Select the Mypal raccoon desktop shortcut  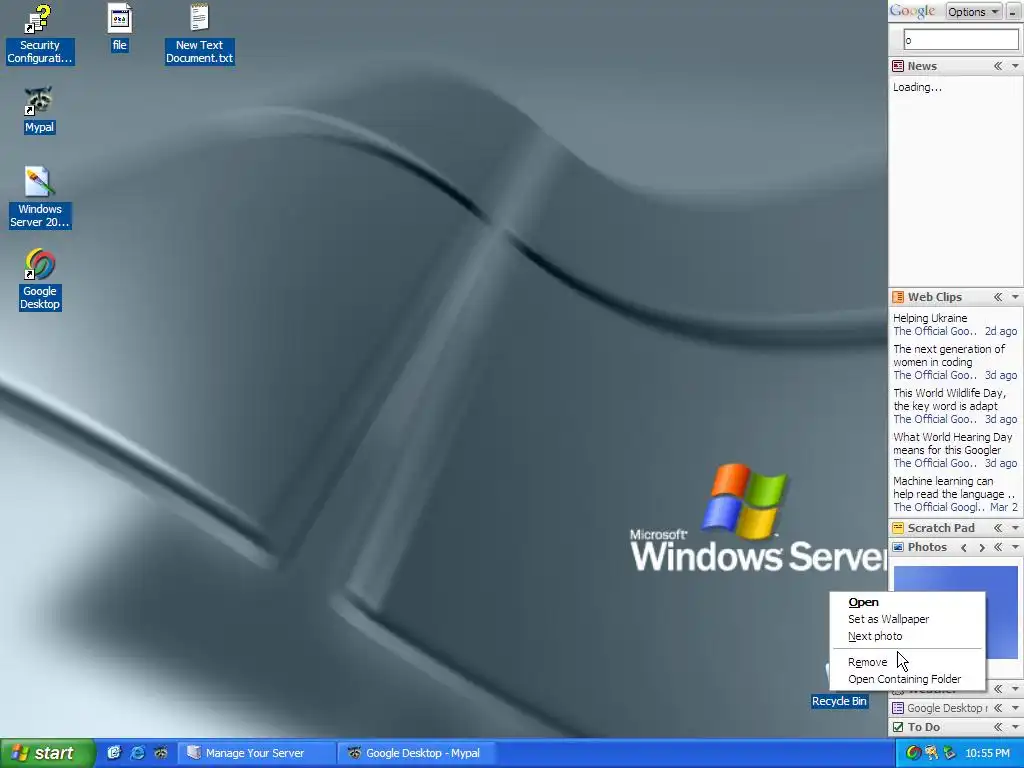point(39,110)
